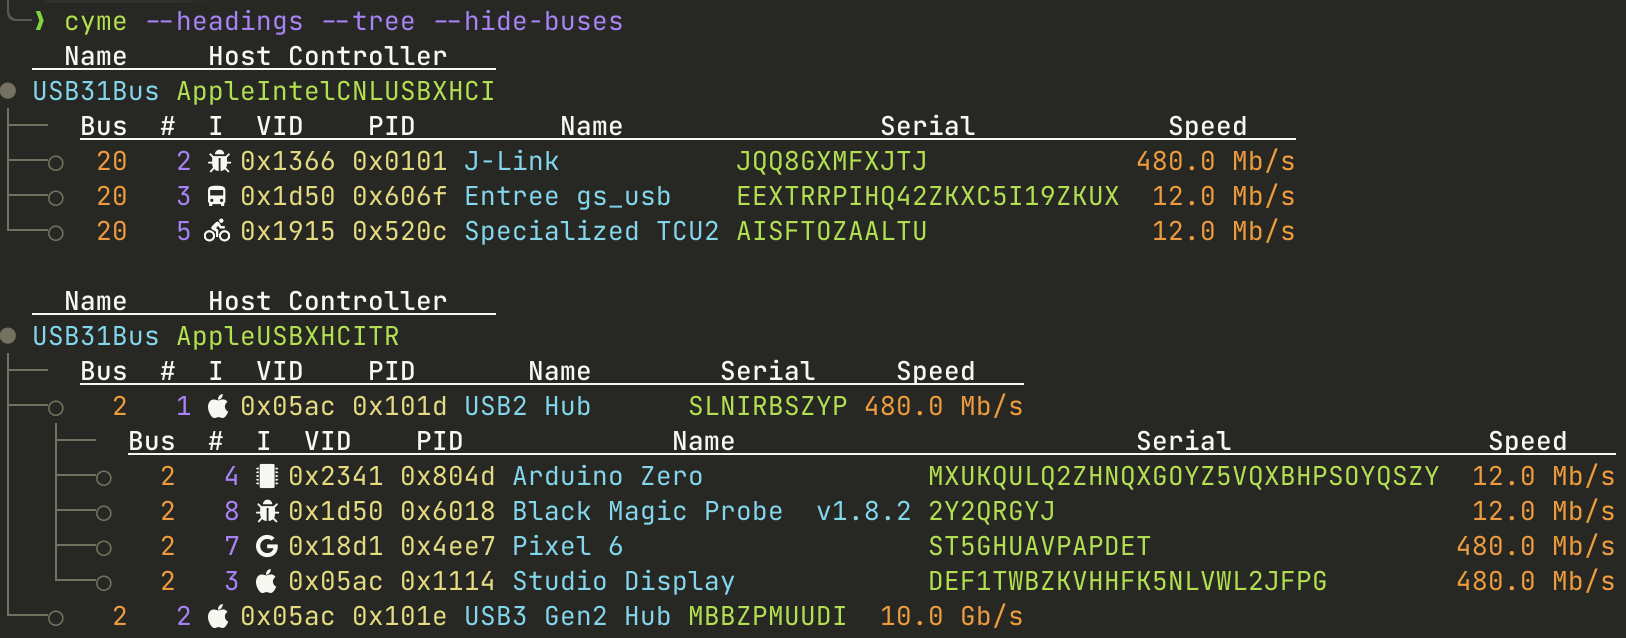Image resolution: width=1626 pixels, height=638 pixels.
Task: Select the AppleIntelCNLUSBXHCI bus node circle
Action: coord(8,91)
